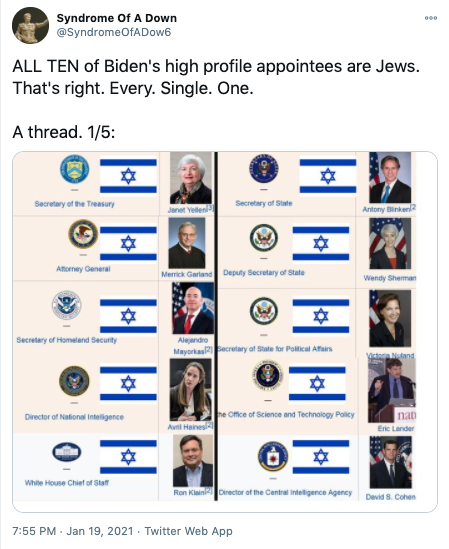The height and width of the screenshot is (549, 449).
Task: Click the Attorney General label in image
Action: 83,269
